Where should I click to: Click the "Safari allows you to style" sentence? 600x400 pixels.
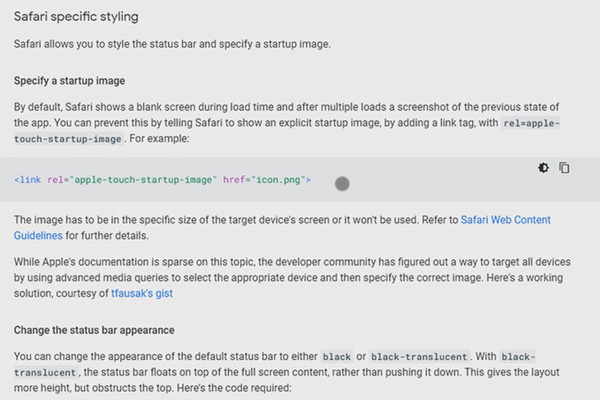(172, 44)
